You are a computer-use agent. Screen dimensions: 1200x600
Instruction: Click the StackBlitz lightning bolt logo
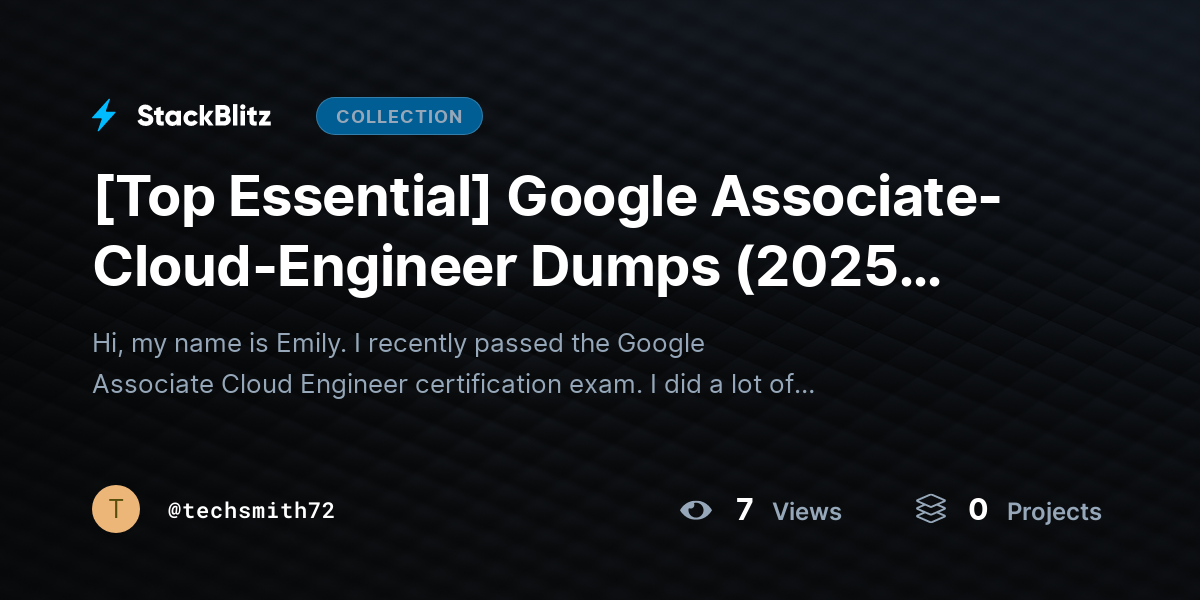pos(104,116)
